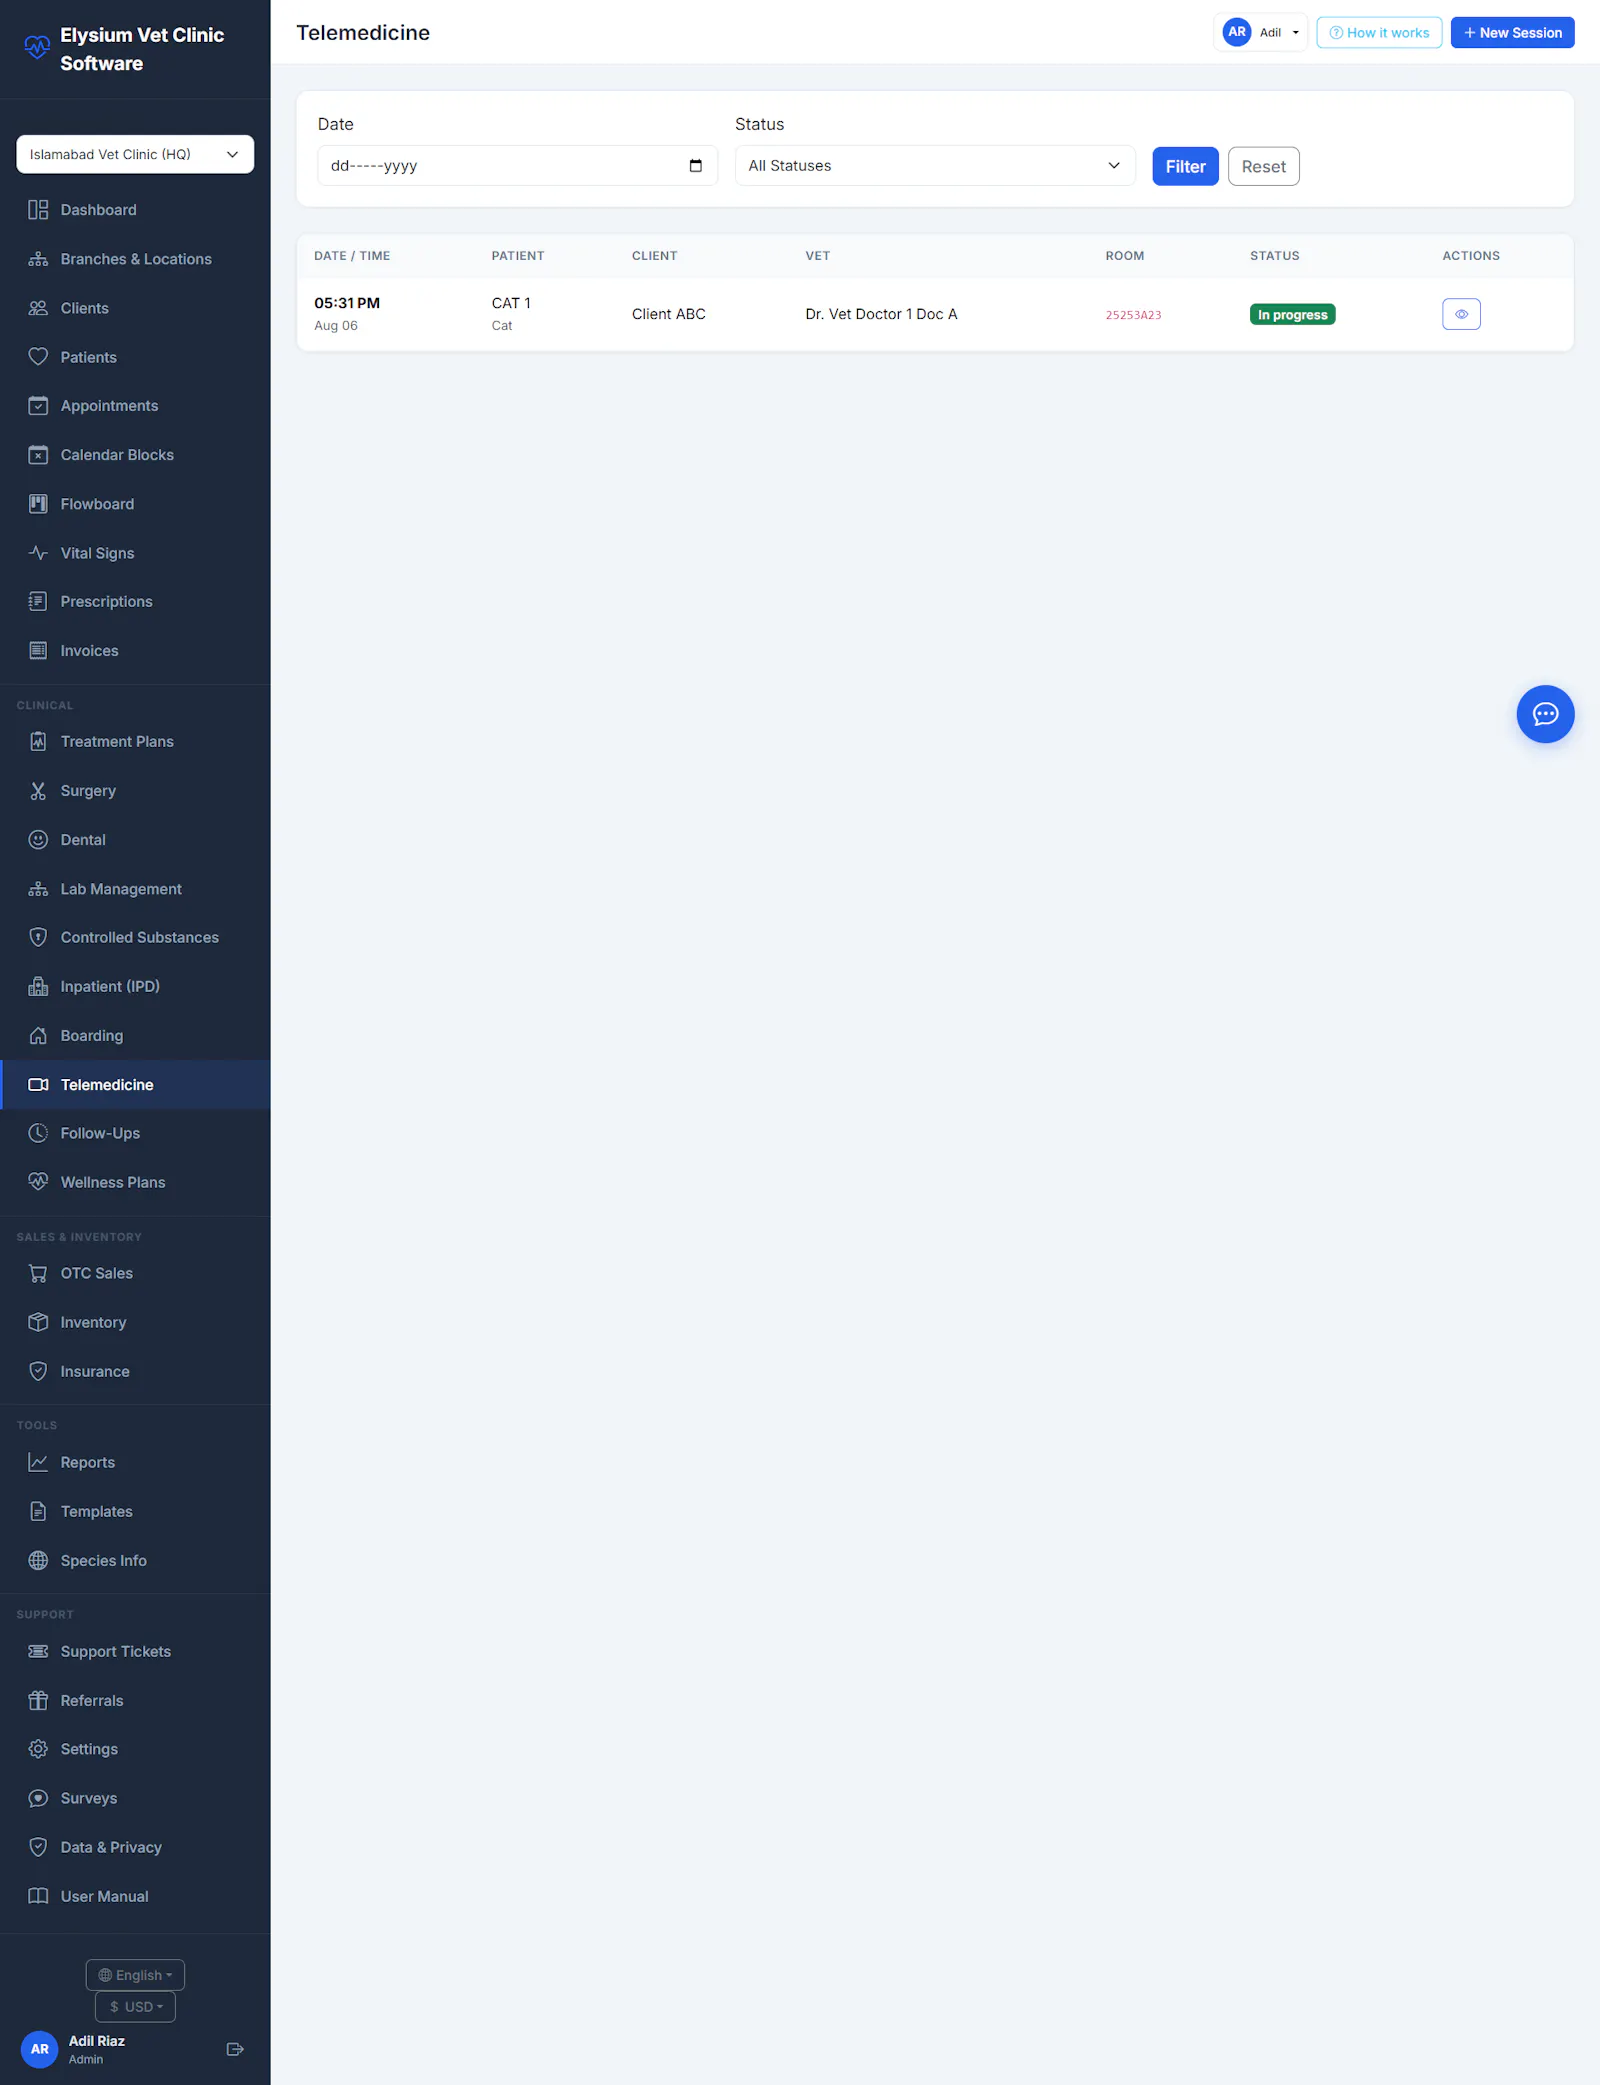Click Dr. Vet Doctor 1 Doc A cell
This screenshot has width=1600, height=2085.
[x=881, y=314]
